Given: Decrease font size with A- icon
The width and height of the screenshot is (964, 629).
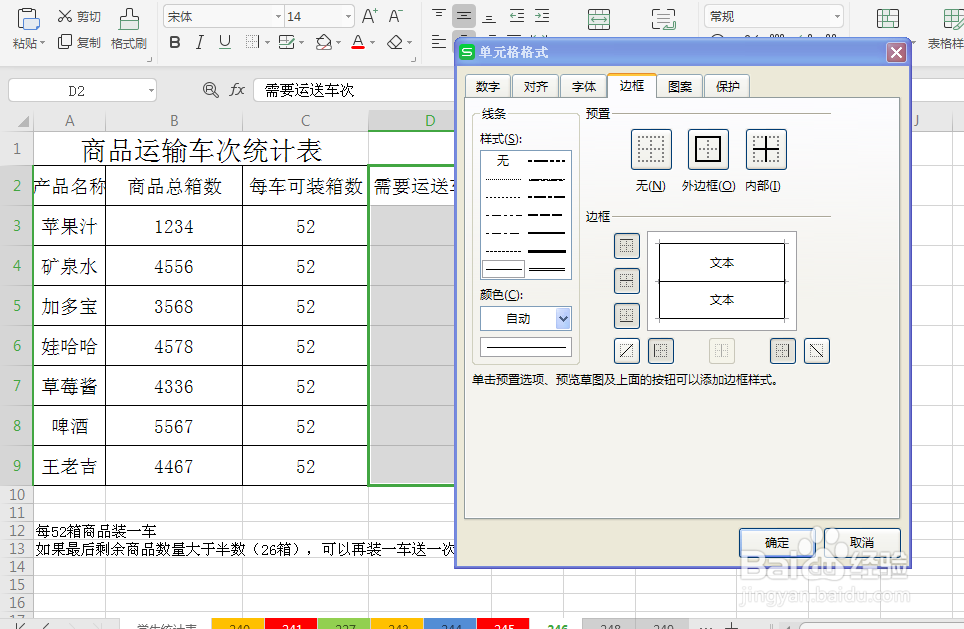Looking at the screenshot, I should (396, 17).
